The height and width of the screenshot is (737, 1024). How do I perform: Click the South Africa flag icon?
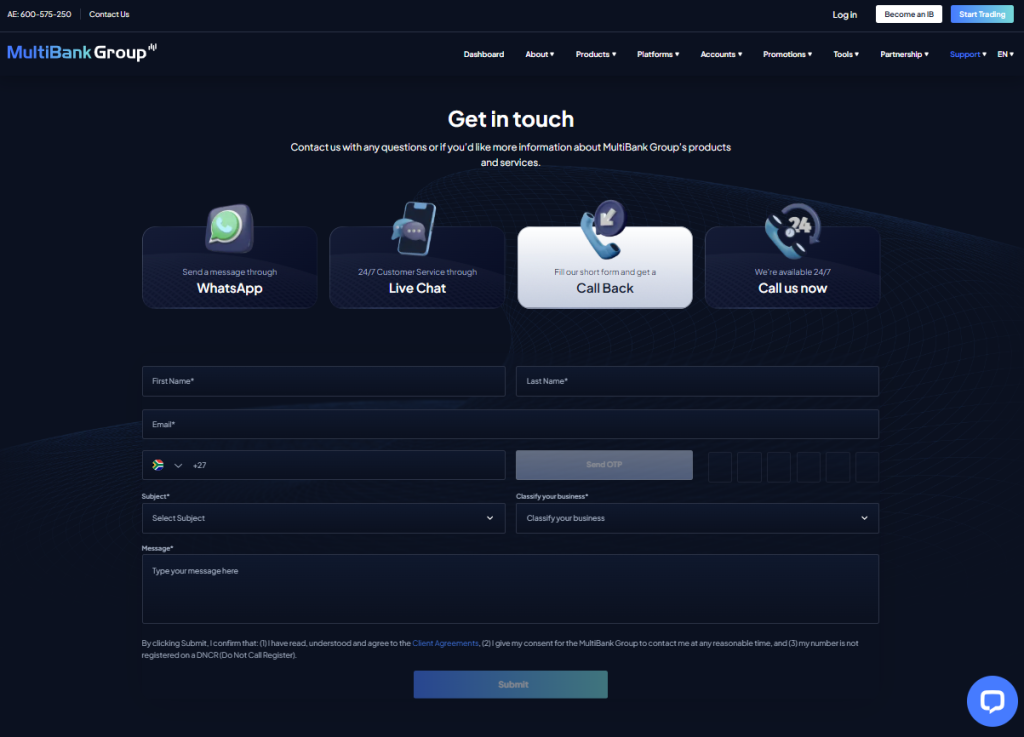(158, 465)
